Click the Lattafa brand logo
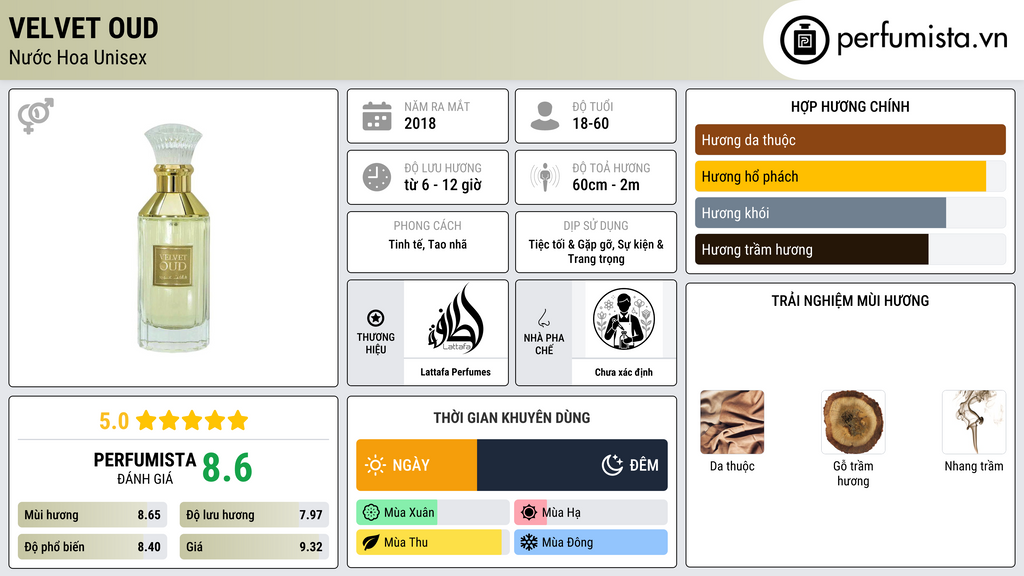 point(456,319)
